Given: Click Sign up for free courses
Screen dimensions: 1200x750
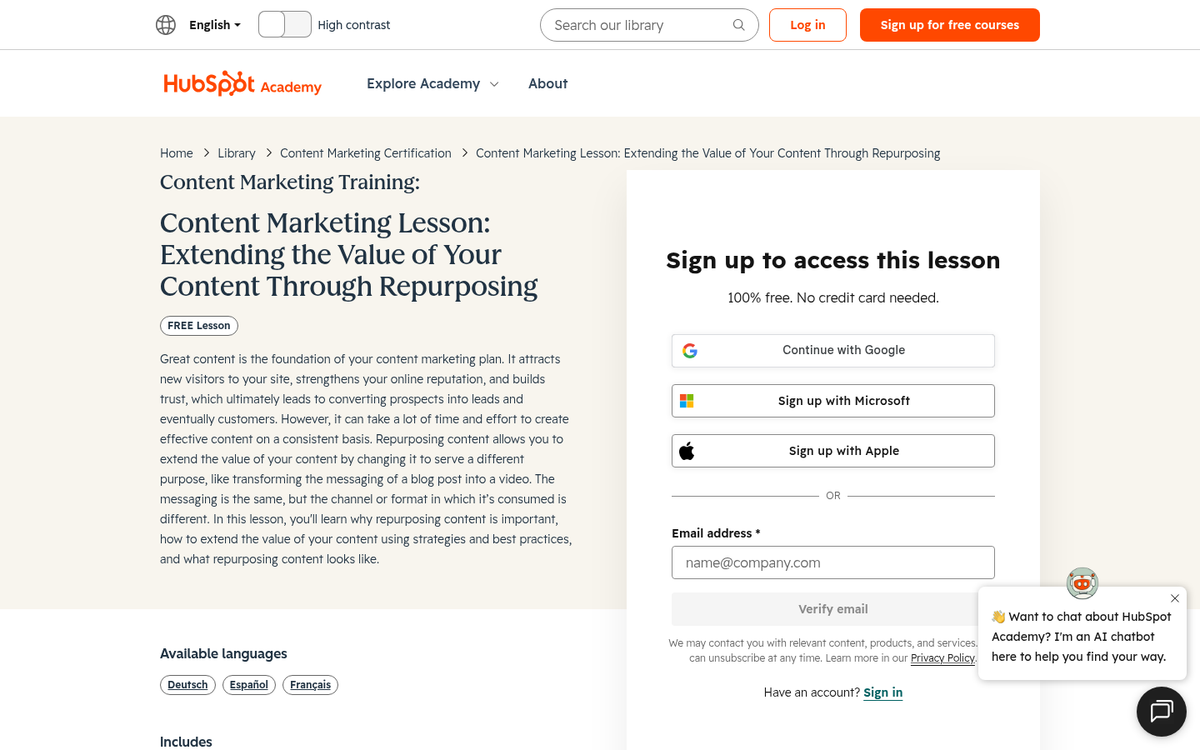Looking at the screenshot, I should 949,24.
